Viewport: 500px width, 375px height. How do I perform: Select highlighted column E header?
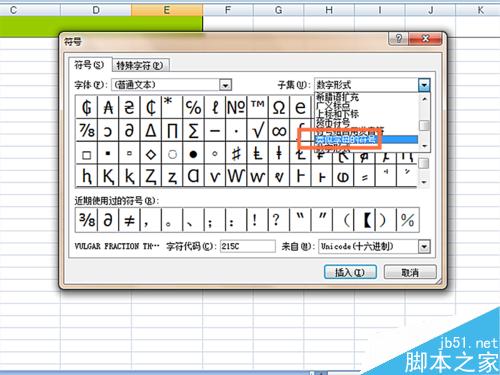point(167,10)
